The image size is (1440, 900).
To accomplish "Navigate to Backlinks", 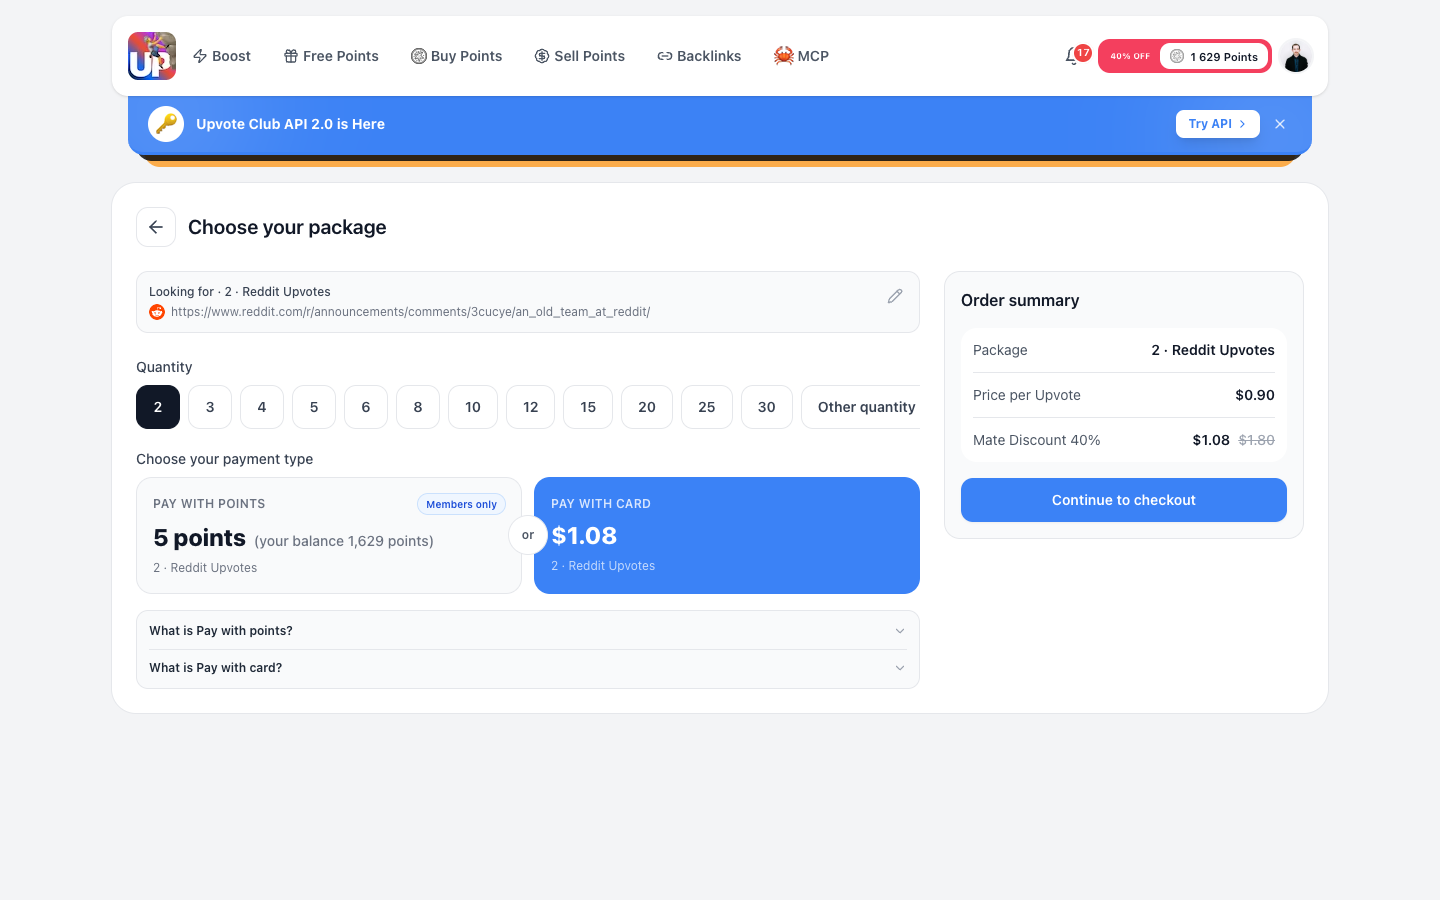I will coord(699,56).
